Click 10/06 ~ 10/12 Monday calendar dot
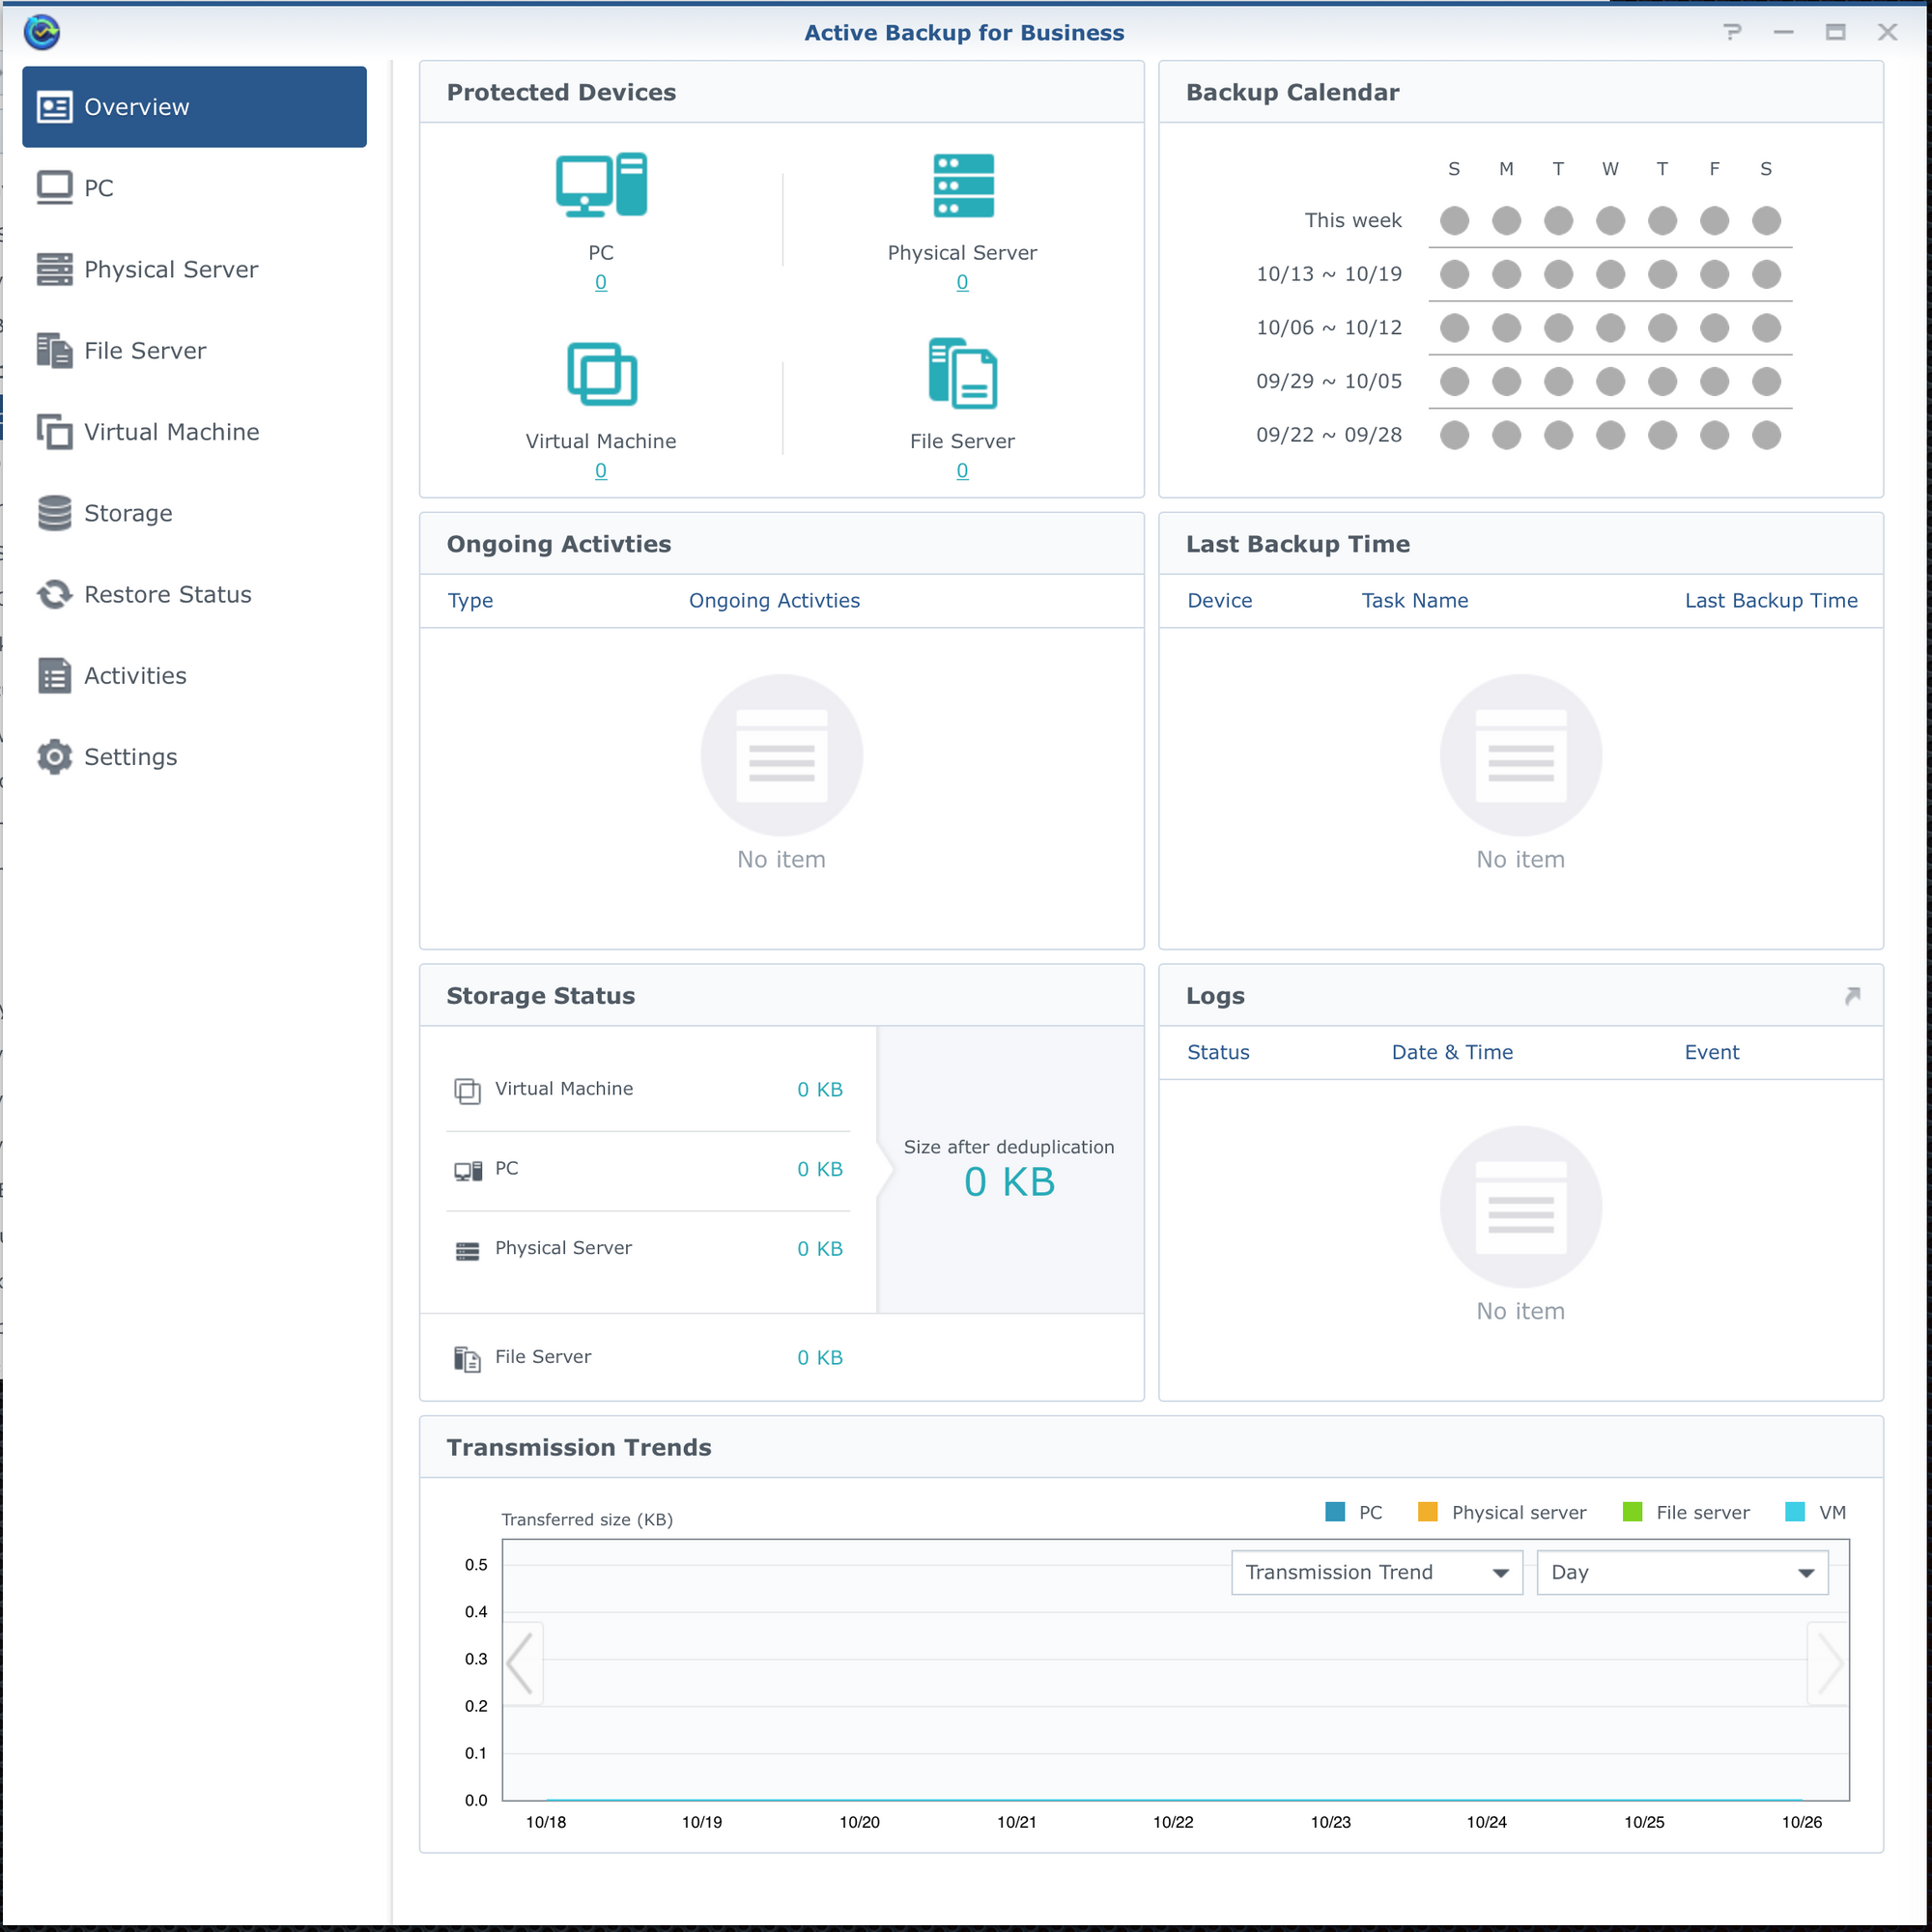Image resolution: width=1932 pixels, height=1932 pixels. tap(1506, 328)
